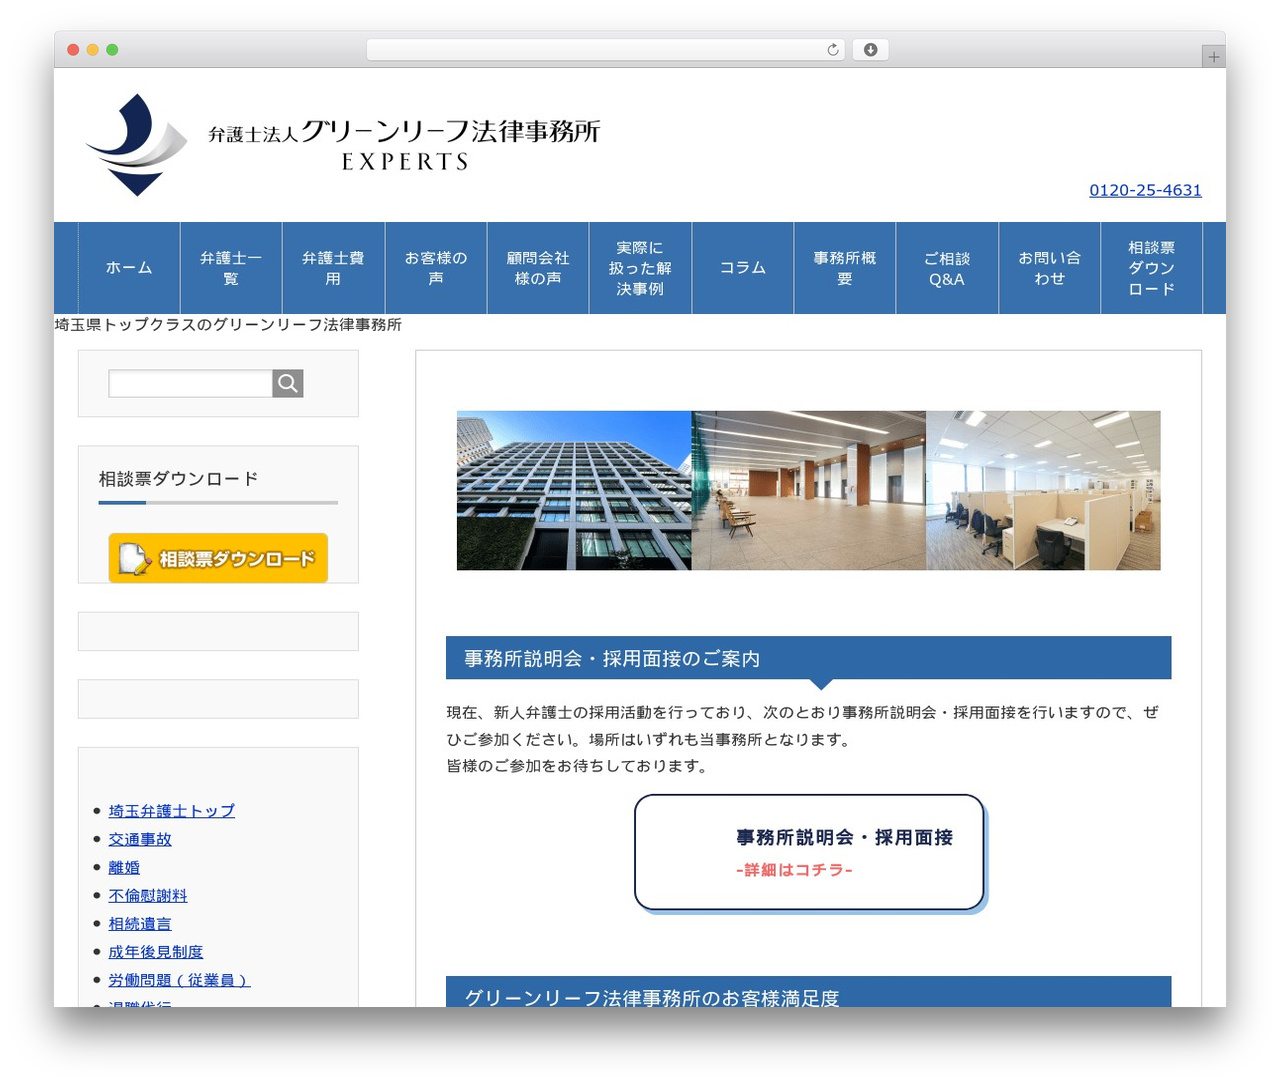Open お客様の声 menu item
1280x1084 pixels.
coord(436,268)
